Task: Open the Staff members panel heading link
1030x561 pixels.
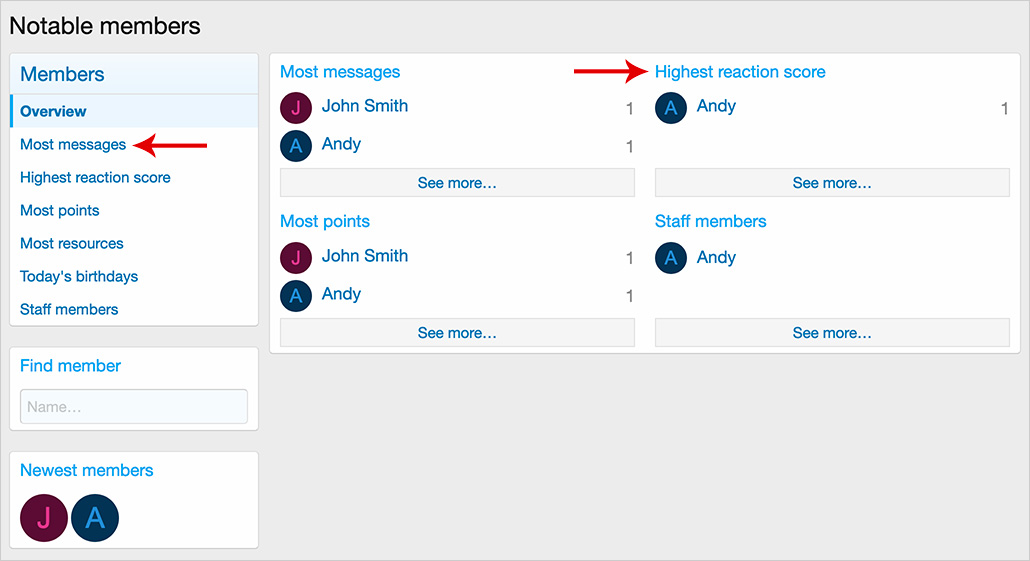Action: tap(710, 221)
